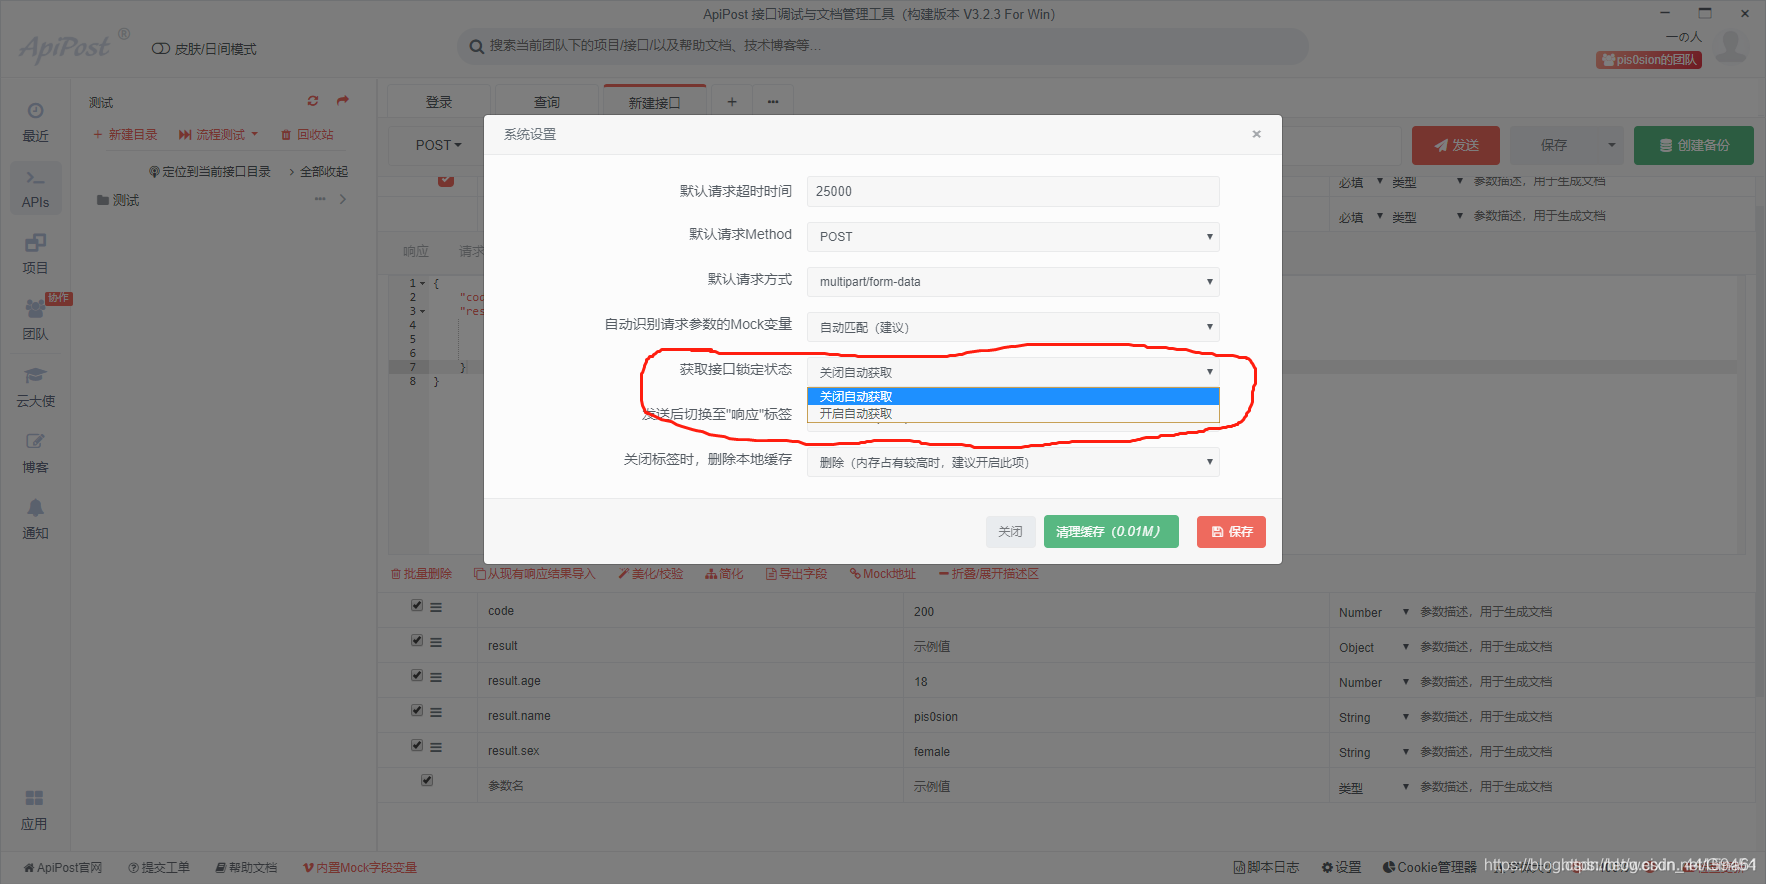
Task: Click the 清理缓存 (0.01M) button
Action: point(1111,532)
